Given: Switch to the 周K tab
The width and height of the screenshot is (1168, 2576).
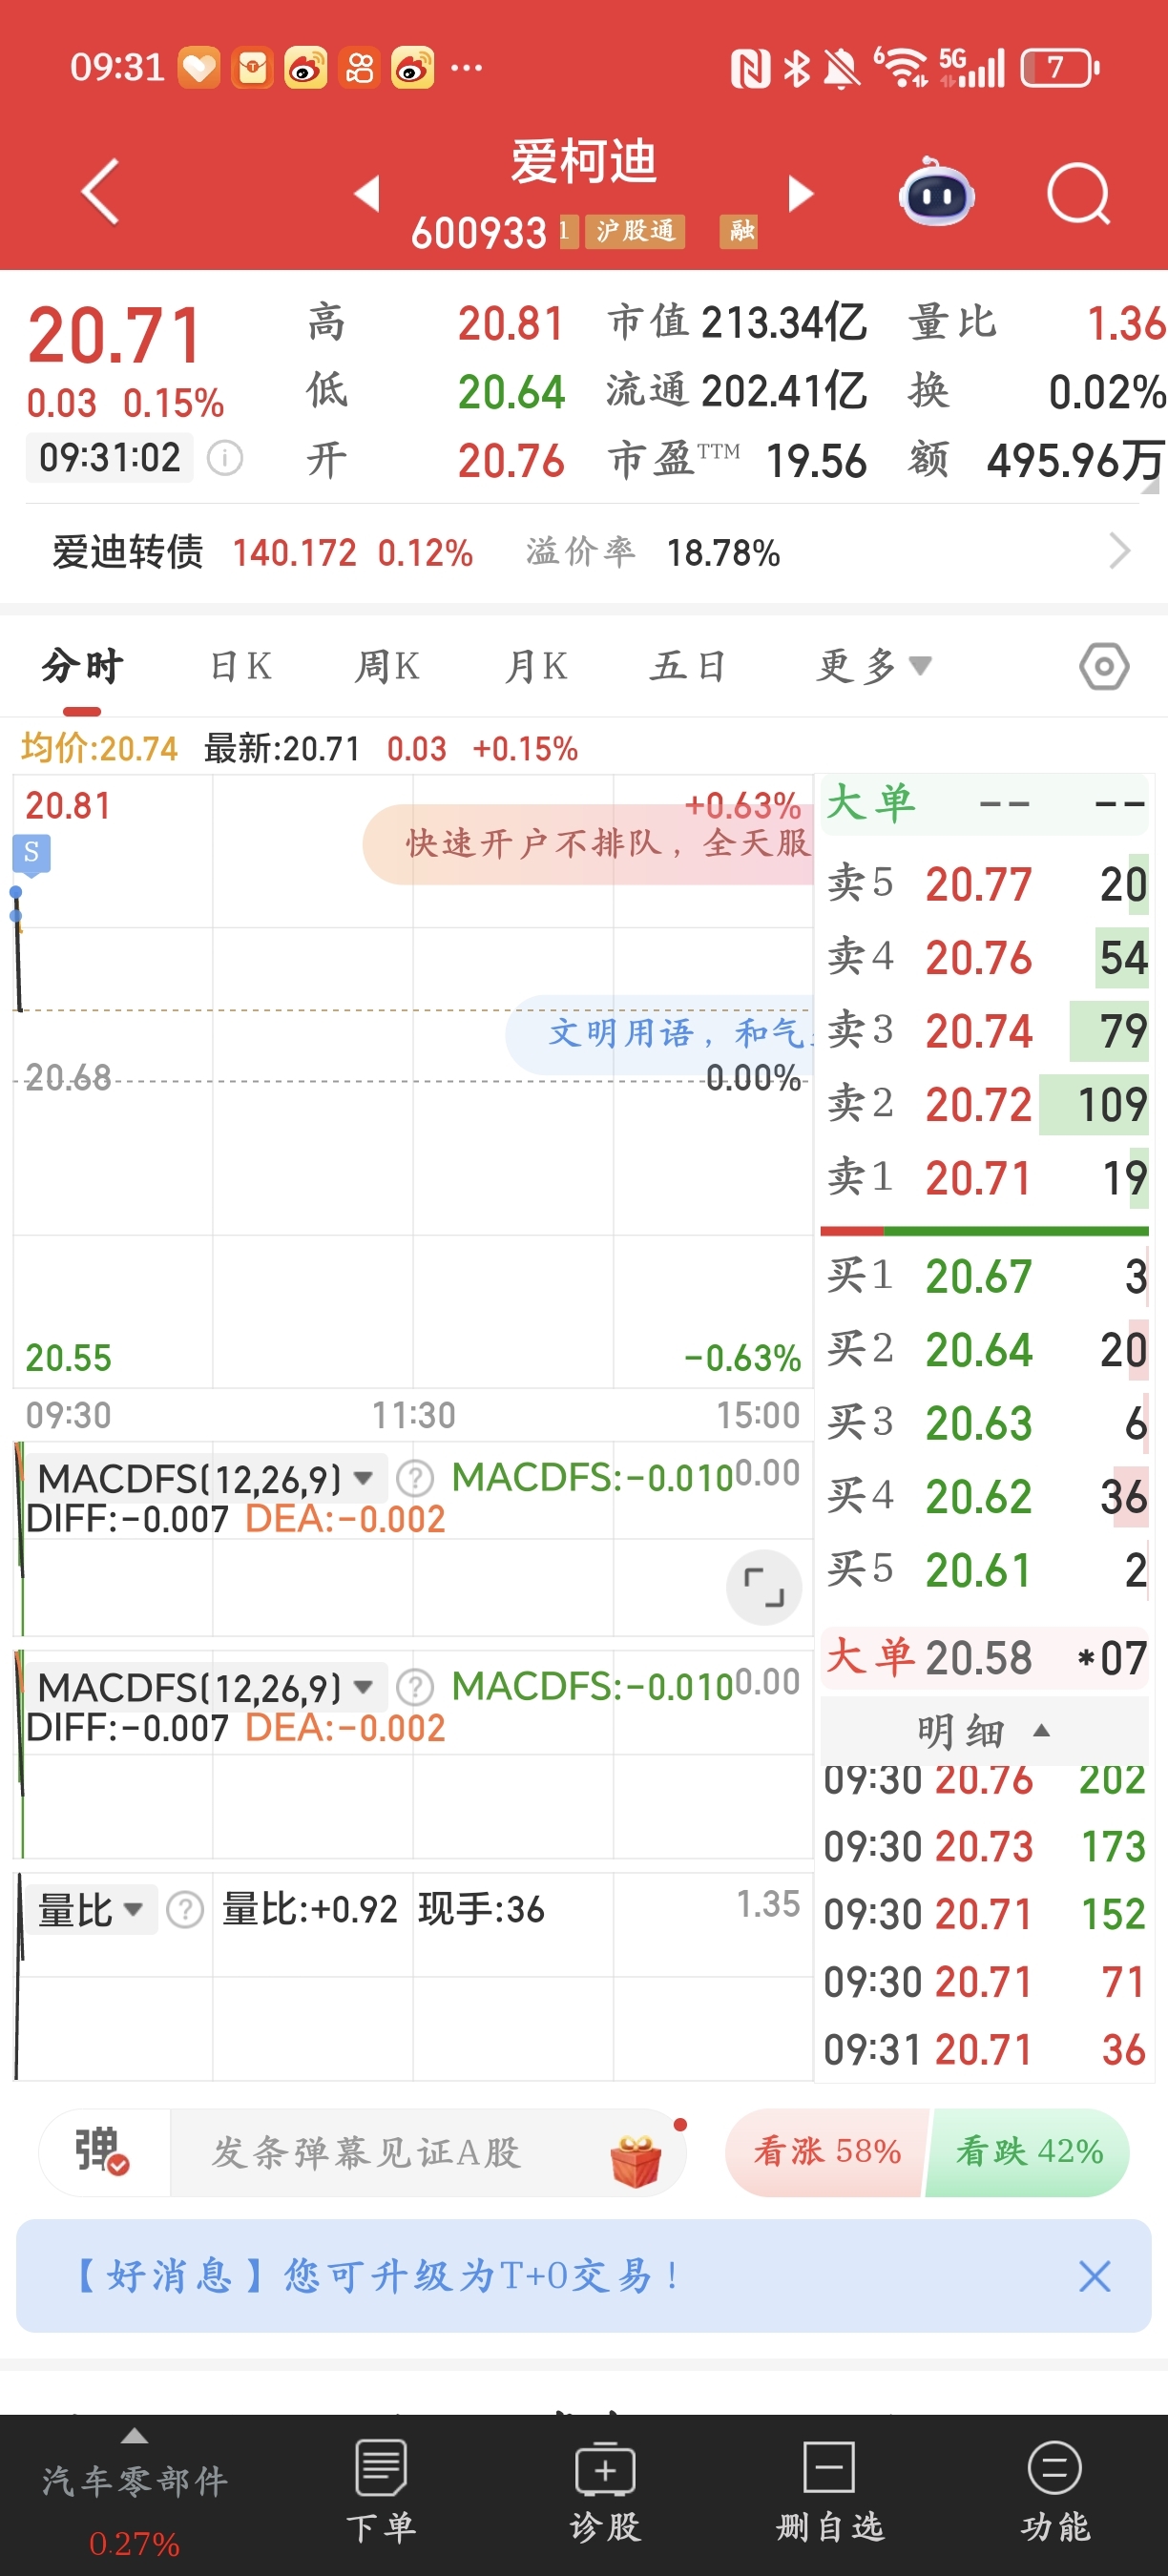Looking at the screenshot, I should [x=387, y=666].
